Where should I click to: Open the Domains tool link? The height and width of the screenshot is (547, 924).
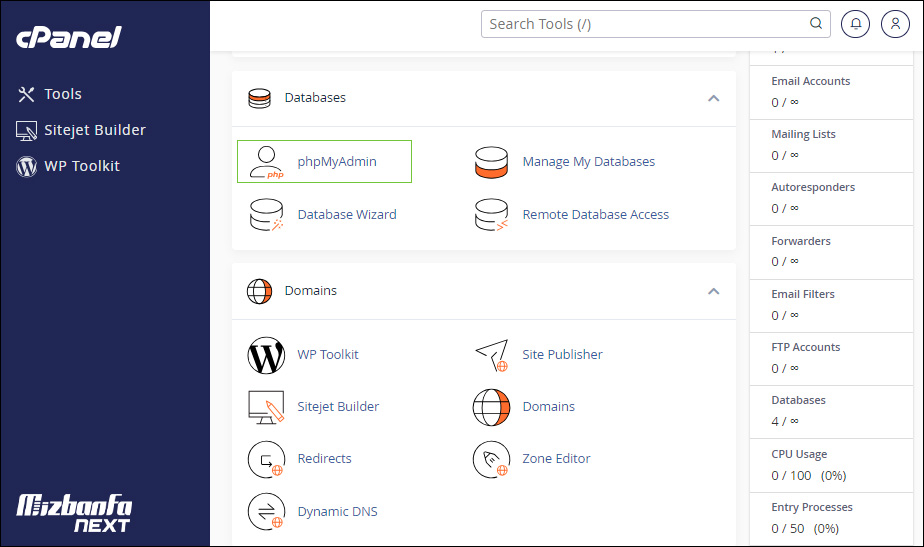[x=549, y=407]
